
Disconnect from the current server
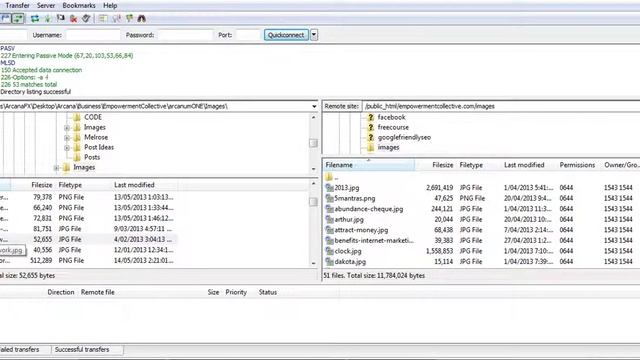click(73, 18)
